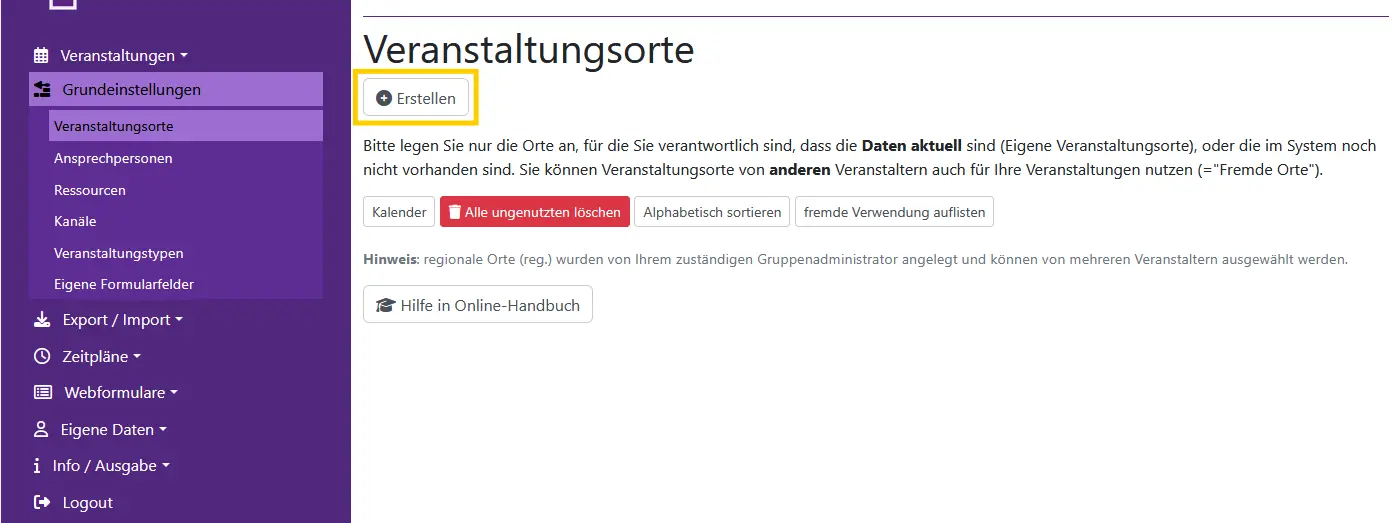
Task: Click the person icon beside Eigene Daten
Action: [x=41, y=430]
